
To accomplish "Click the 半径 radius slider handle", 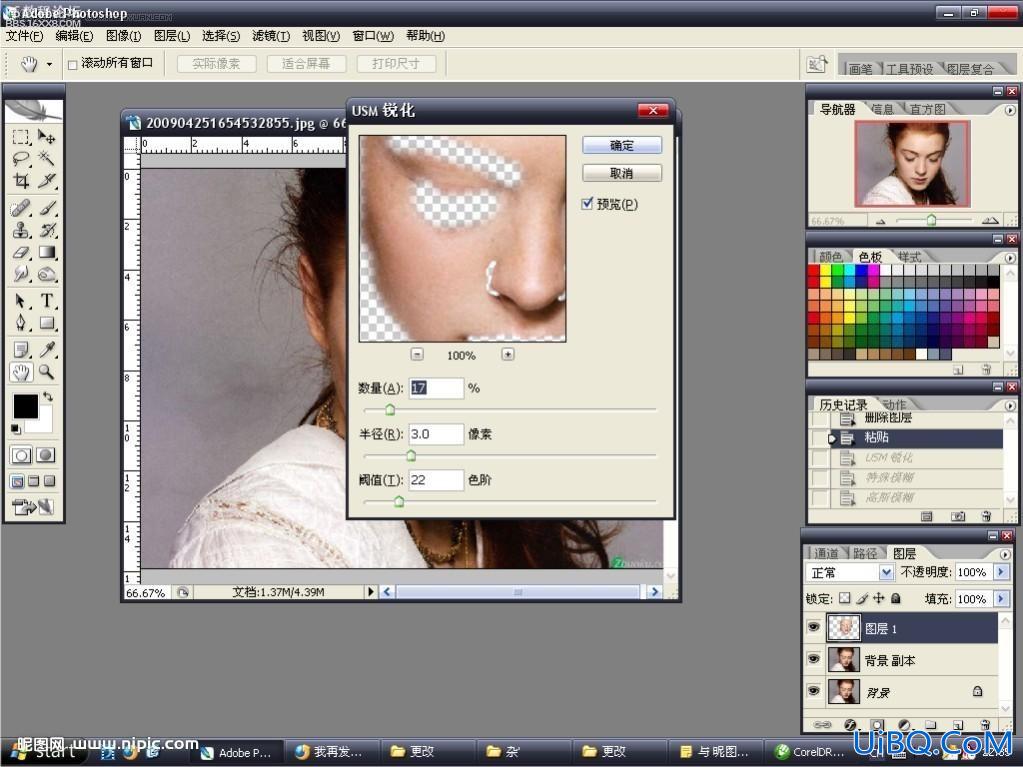I will tap(411, 455).
